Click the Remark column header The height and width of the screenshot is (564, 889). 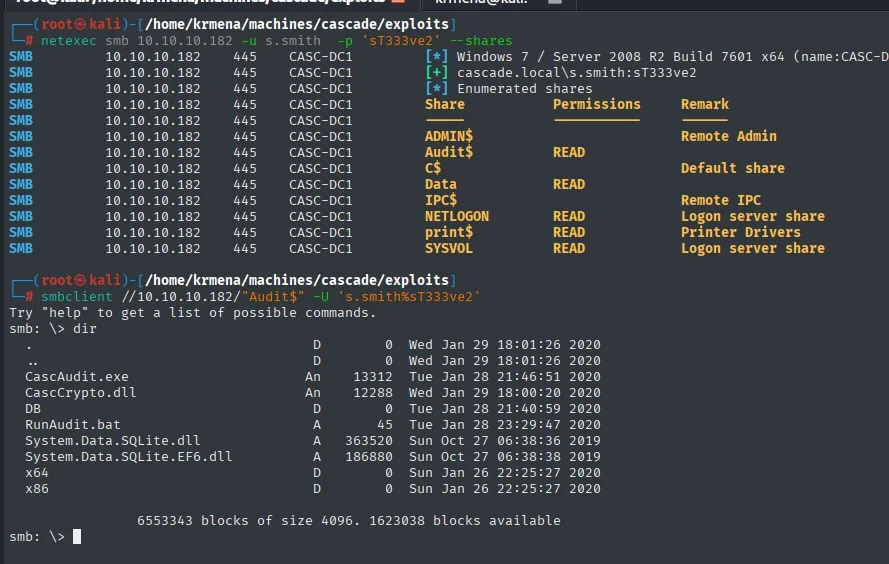coord(705,104)
